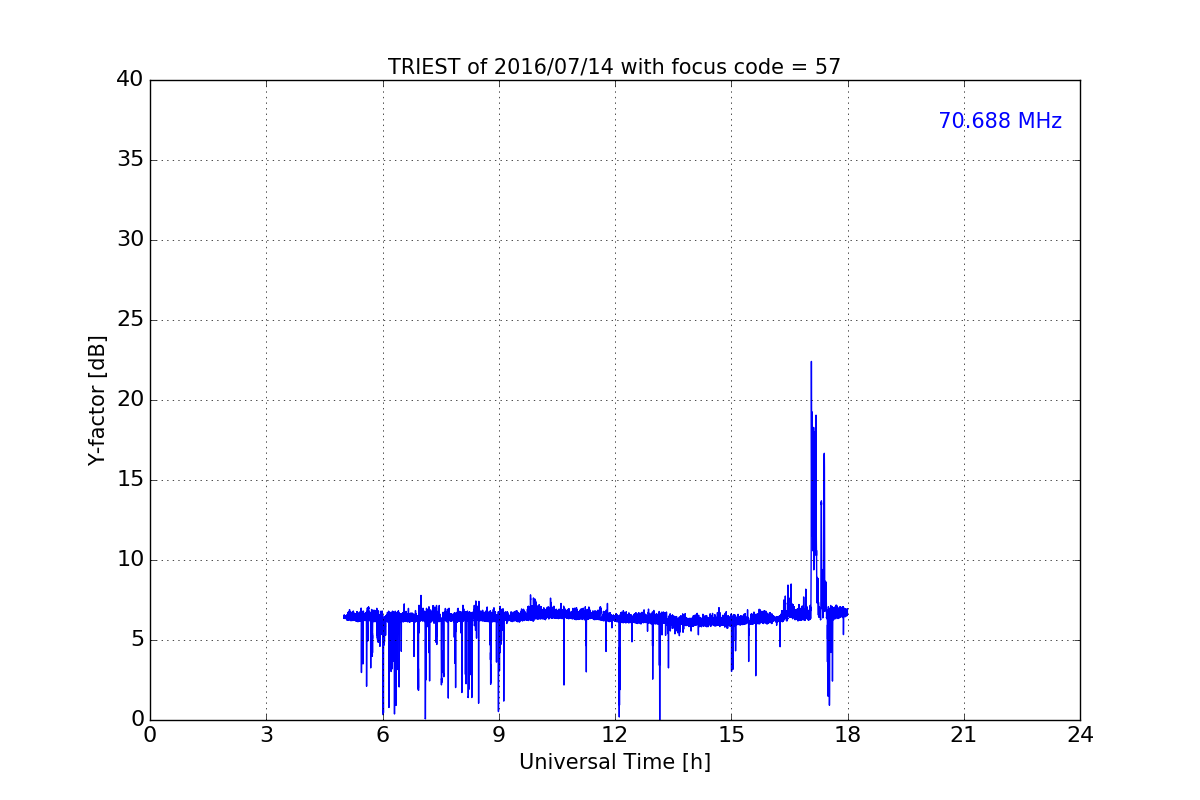Click the y-axis tick label '10'
Image resolution: width=1200 pixels, height=800 pixels.
pyautogui.click(x=130, y=560)
